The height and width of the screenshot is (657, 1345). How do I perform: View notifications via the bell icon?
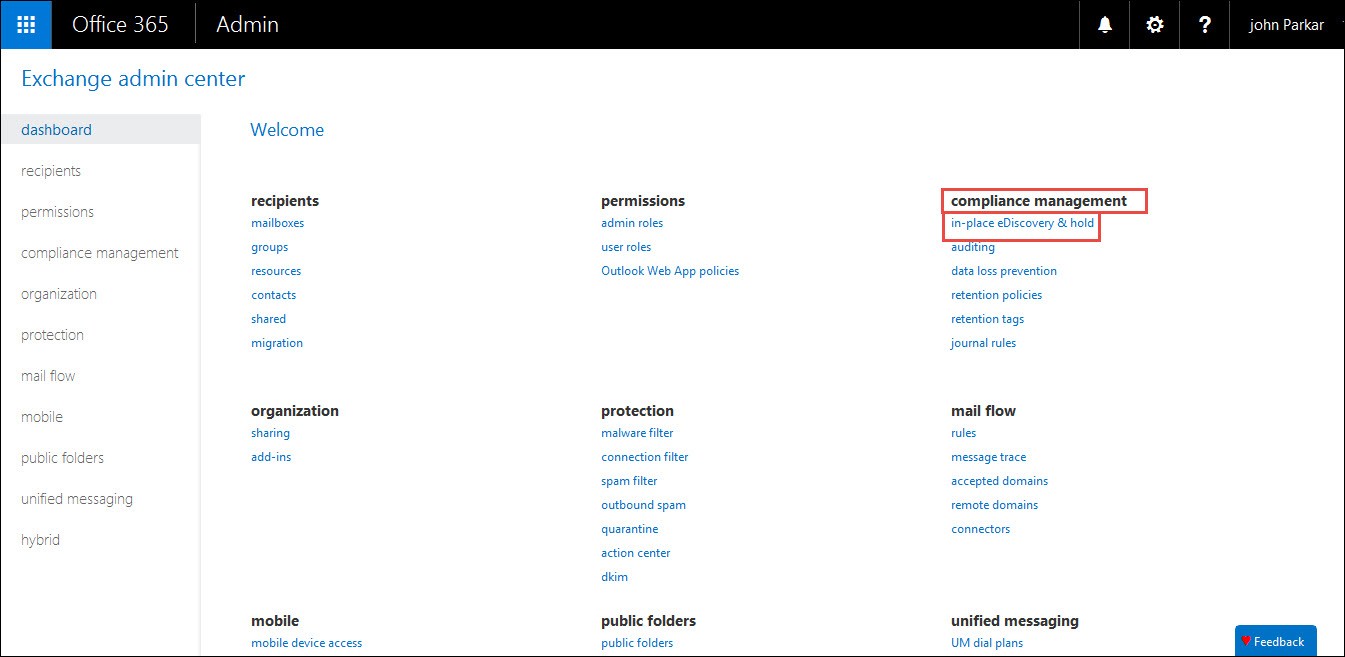click(1104, 24)
